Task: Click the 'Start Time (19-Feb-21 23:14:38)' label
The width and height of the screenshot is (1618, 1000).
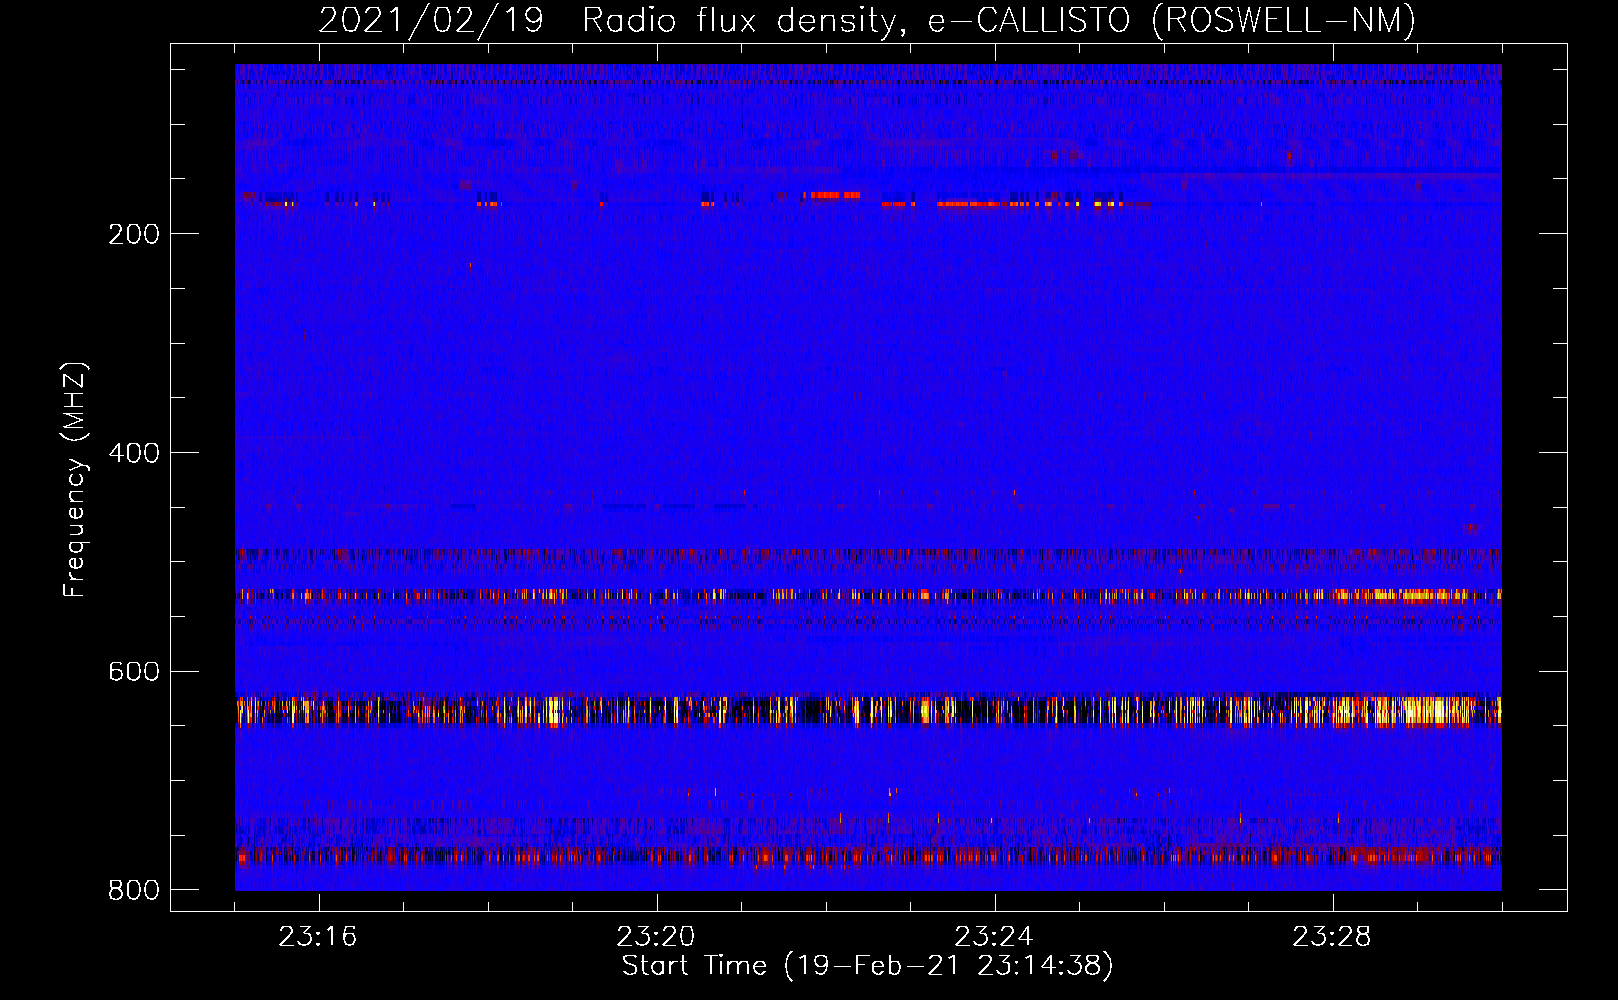Action: pyautogui.click(x=868, y=966)
